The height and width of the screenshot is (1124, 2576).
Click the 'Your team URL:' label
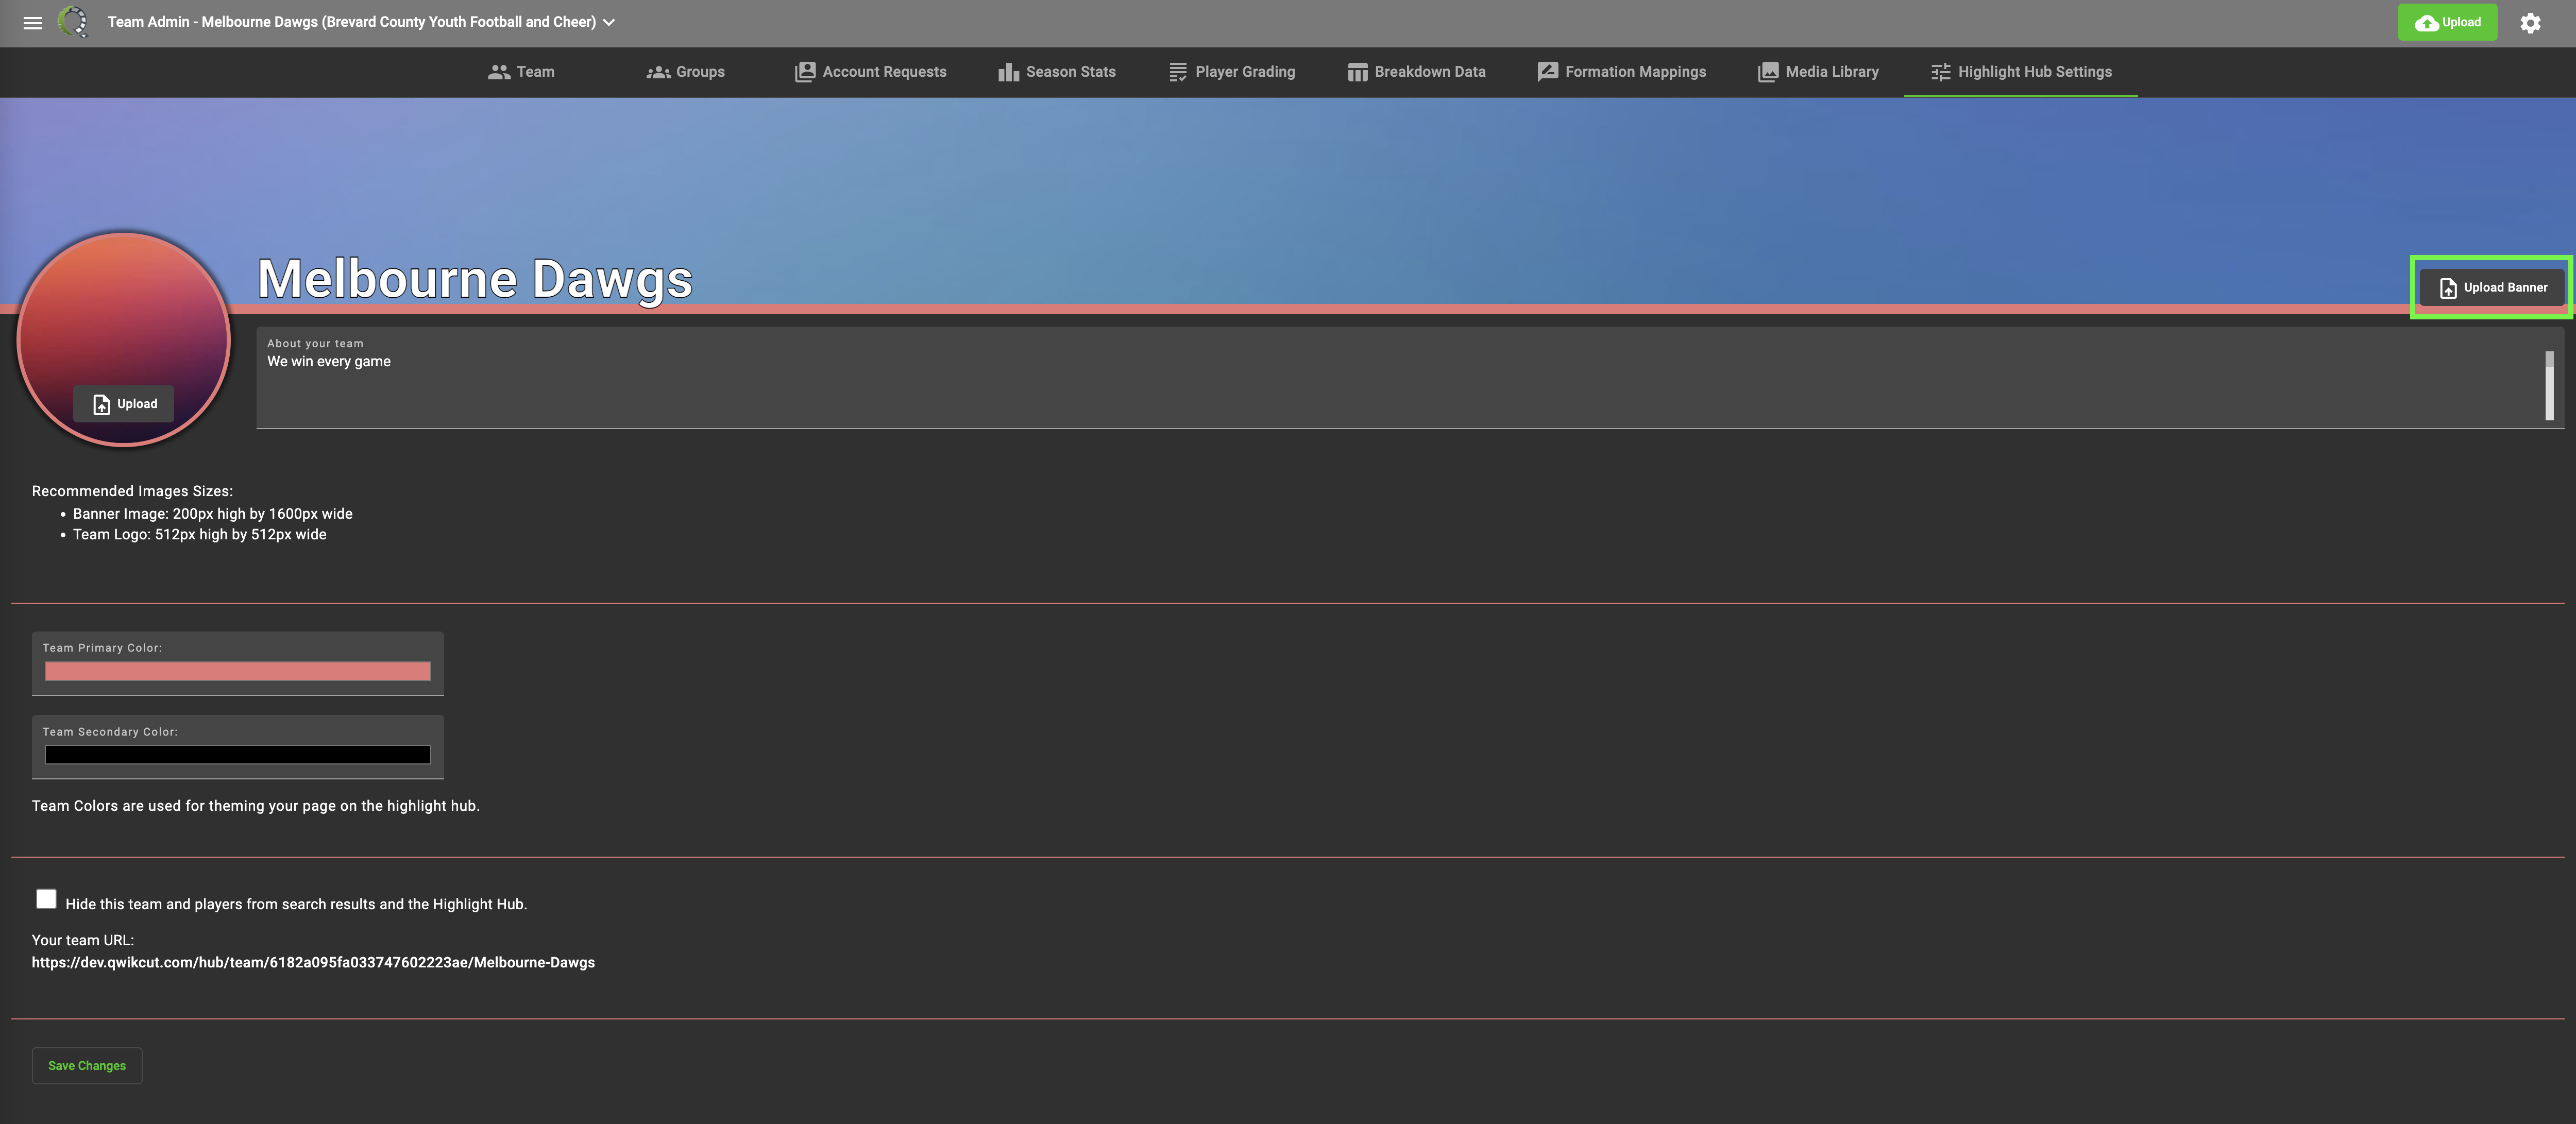83,941
